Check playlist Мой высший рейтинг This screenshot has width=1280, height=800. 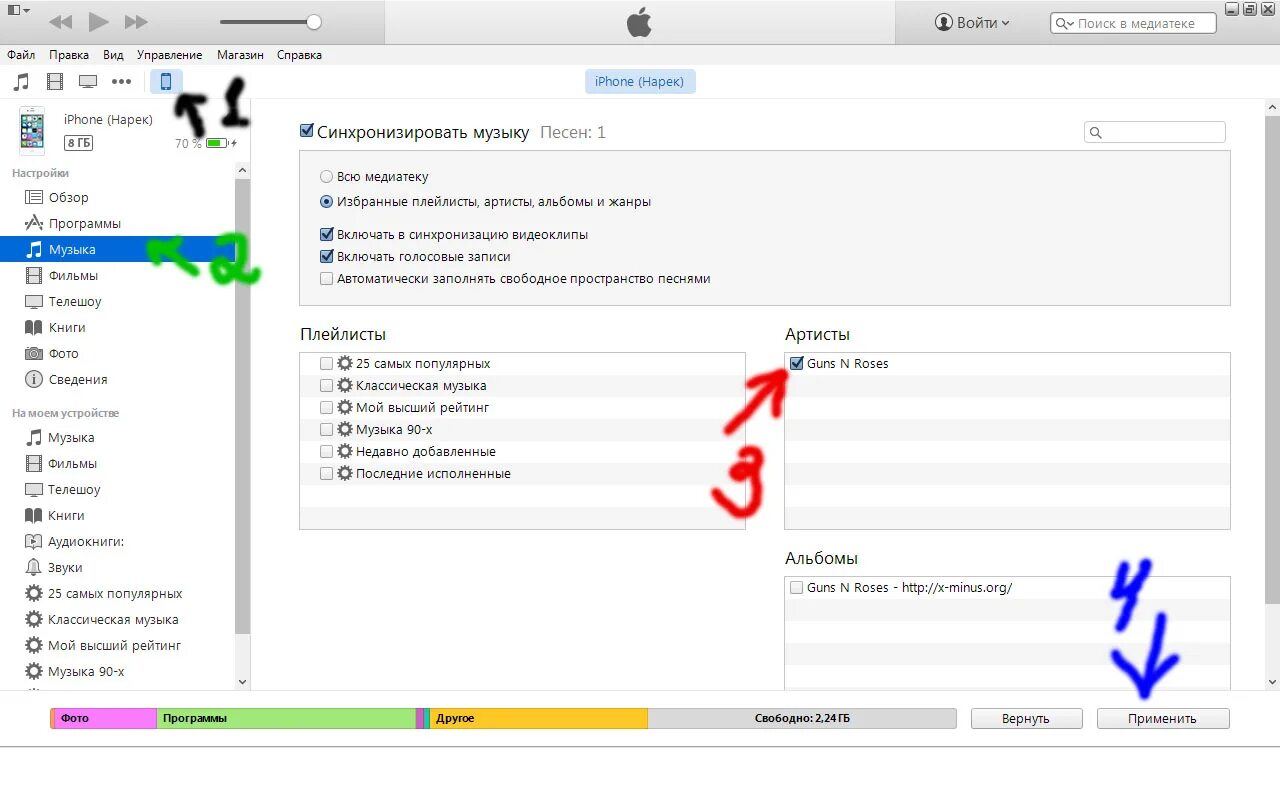point(326,407)
